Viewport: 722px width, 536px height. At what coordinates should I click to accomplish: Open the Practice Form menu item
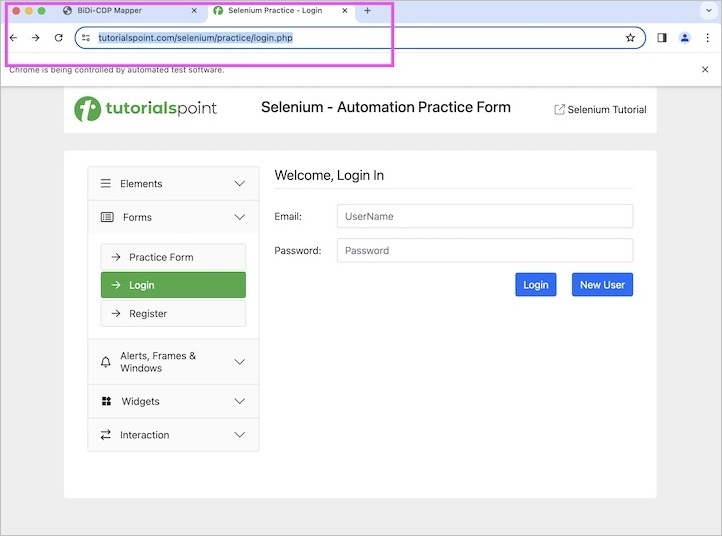(173, 257)
